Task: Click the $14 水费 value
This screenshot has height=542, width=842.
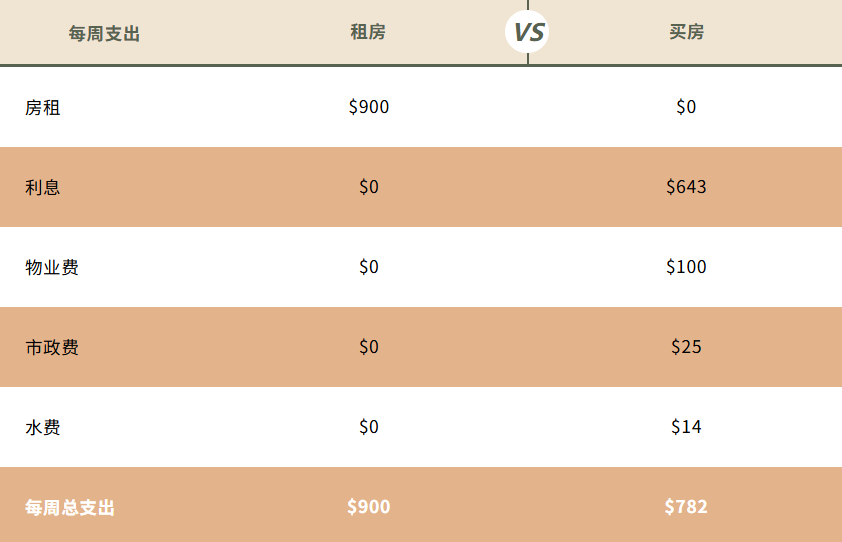Action: (686, 427)
